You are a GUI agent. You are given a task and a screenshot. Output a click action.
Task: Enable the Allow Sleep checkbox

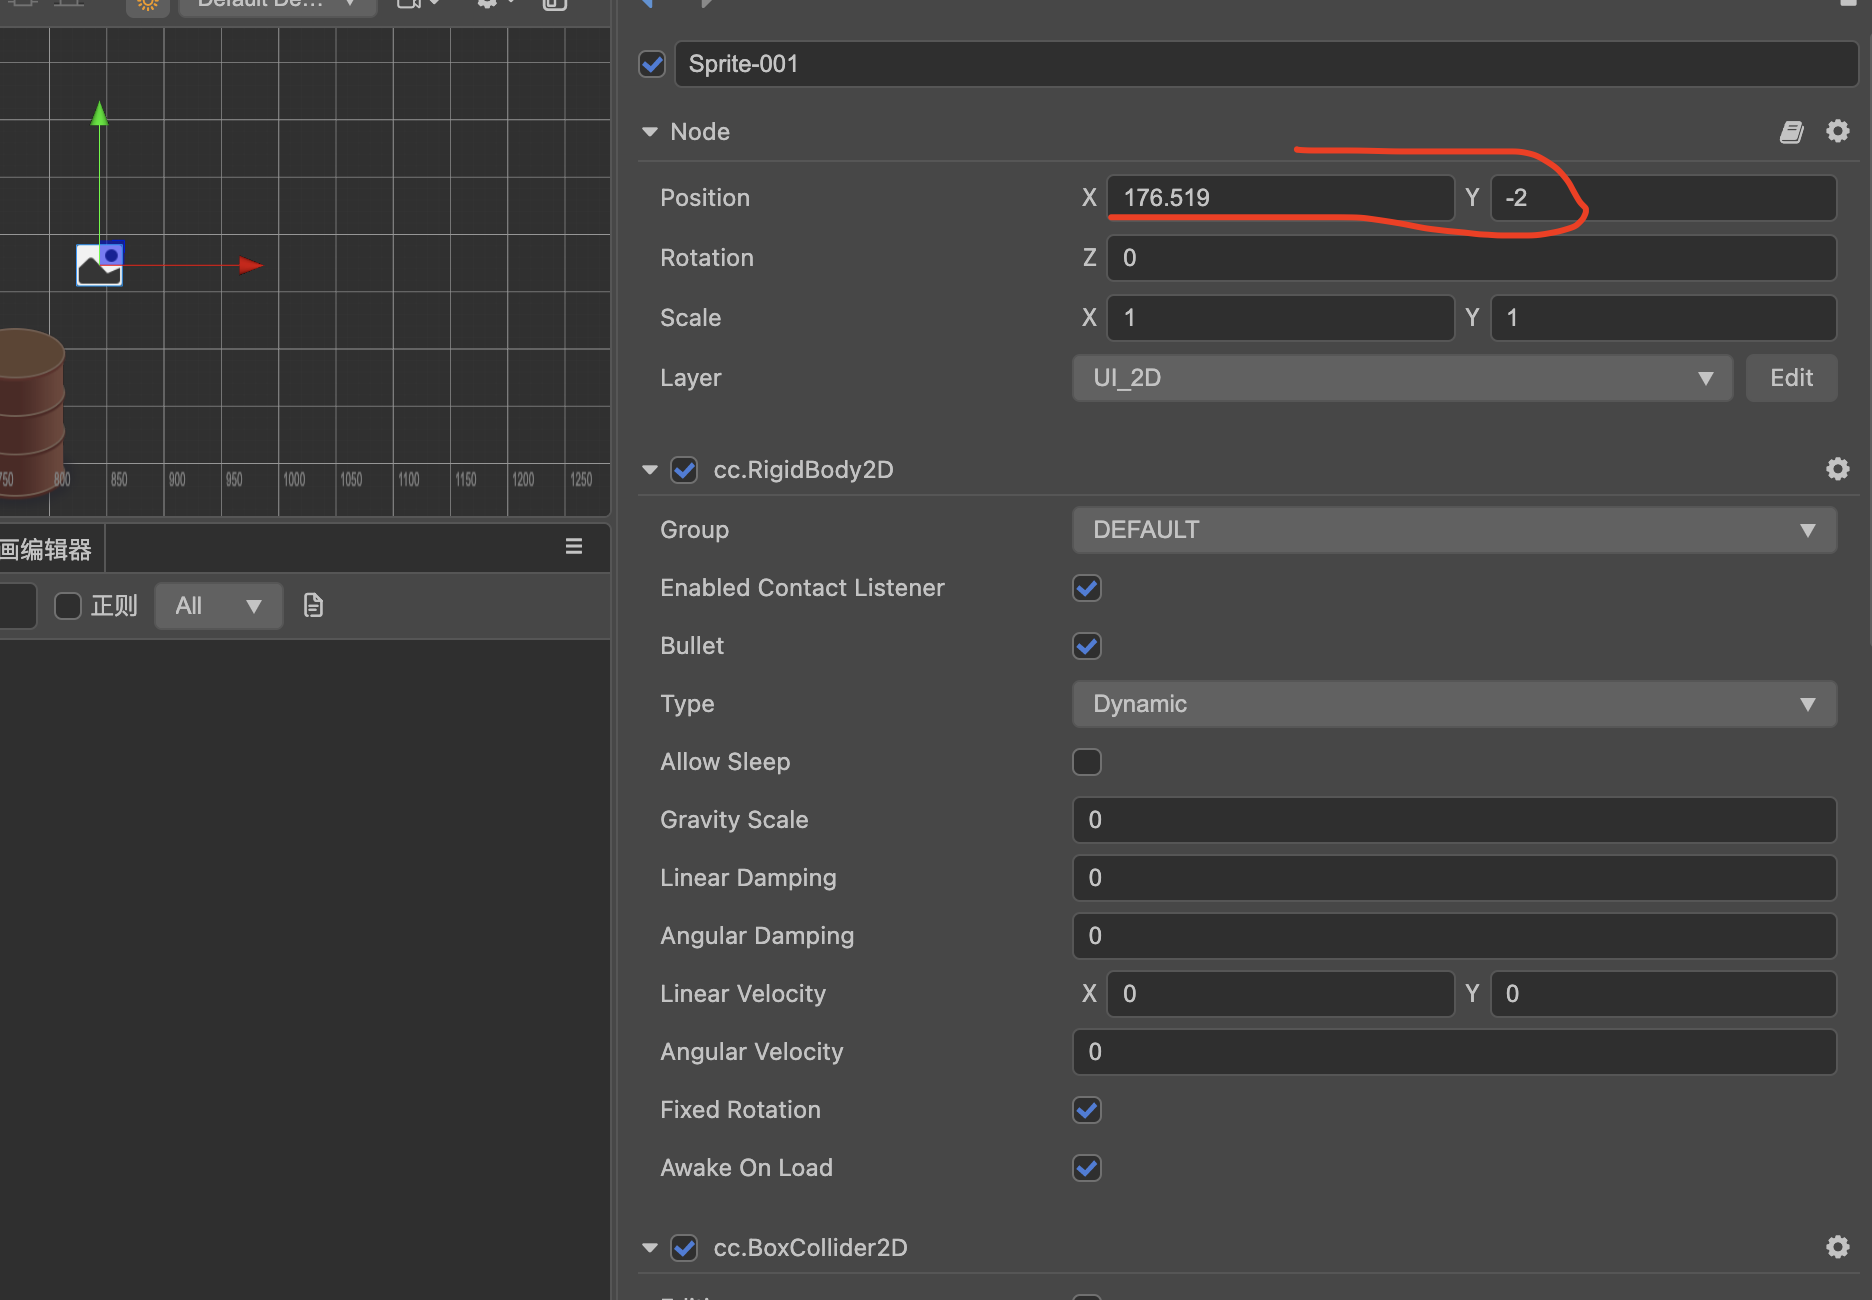tap(1087, 762)
